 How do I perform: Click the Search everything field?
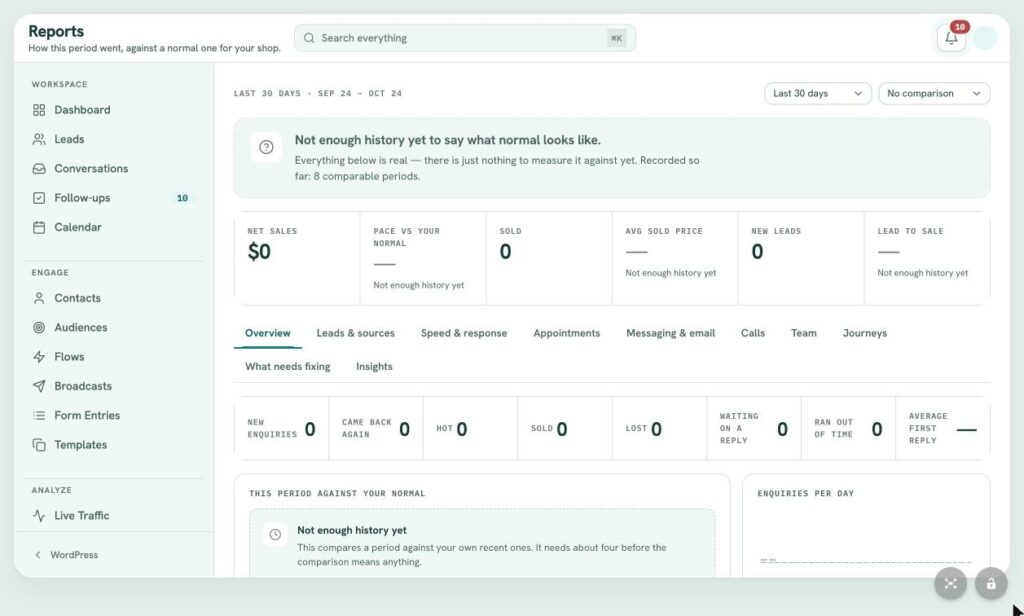point(464,38)
